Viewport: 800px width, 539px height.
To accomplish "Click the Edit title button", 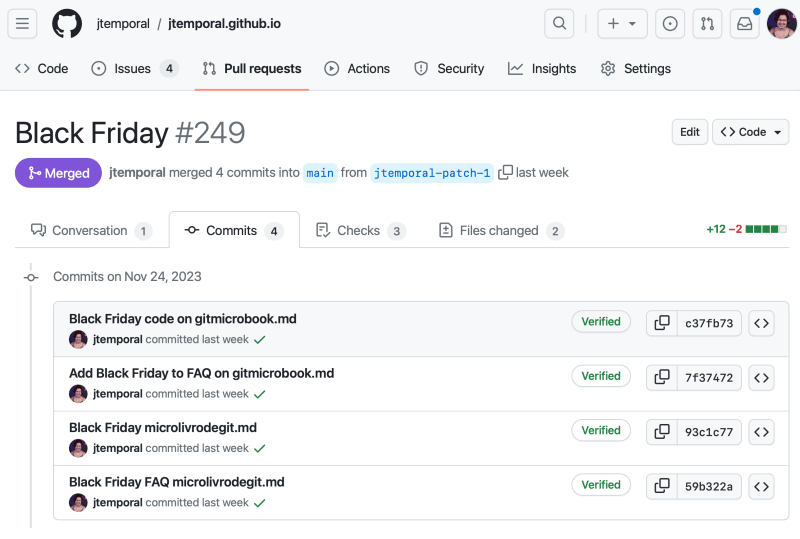I will tap(690, 132).
